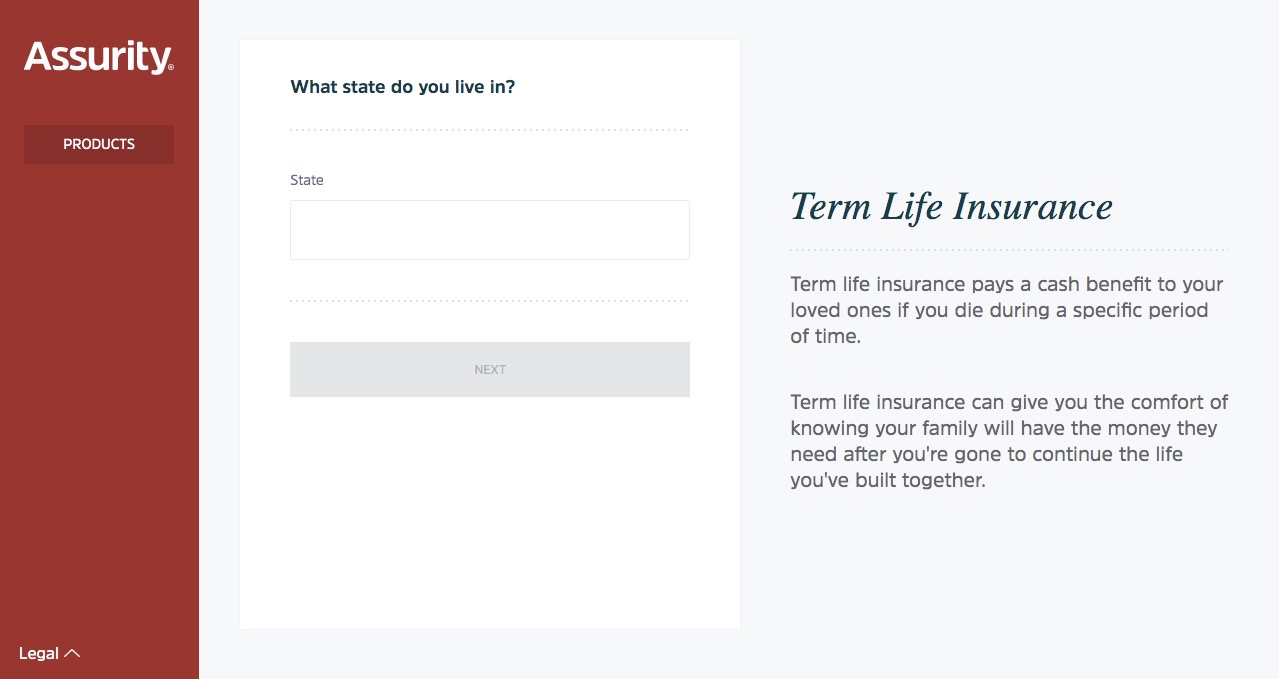Click the Assurity logo
The image size is (1279, 679).
[97, 57]
